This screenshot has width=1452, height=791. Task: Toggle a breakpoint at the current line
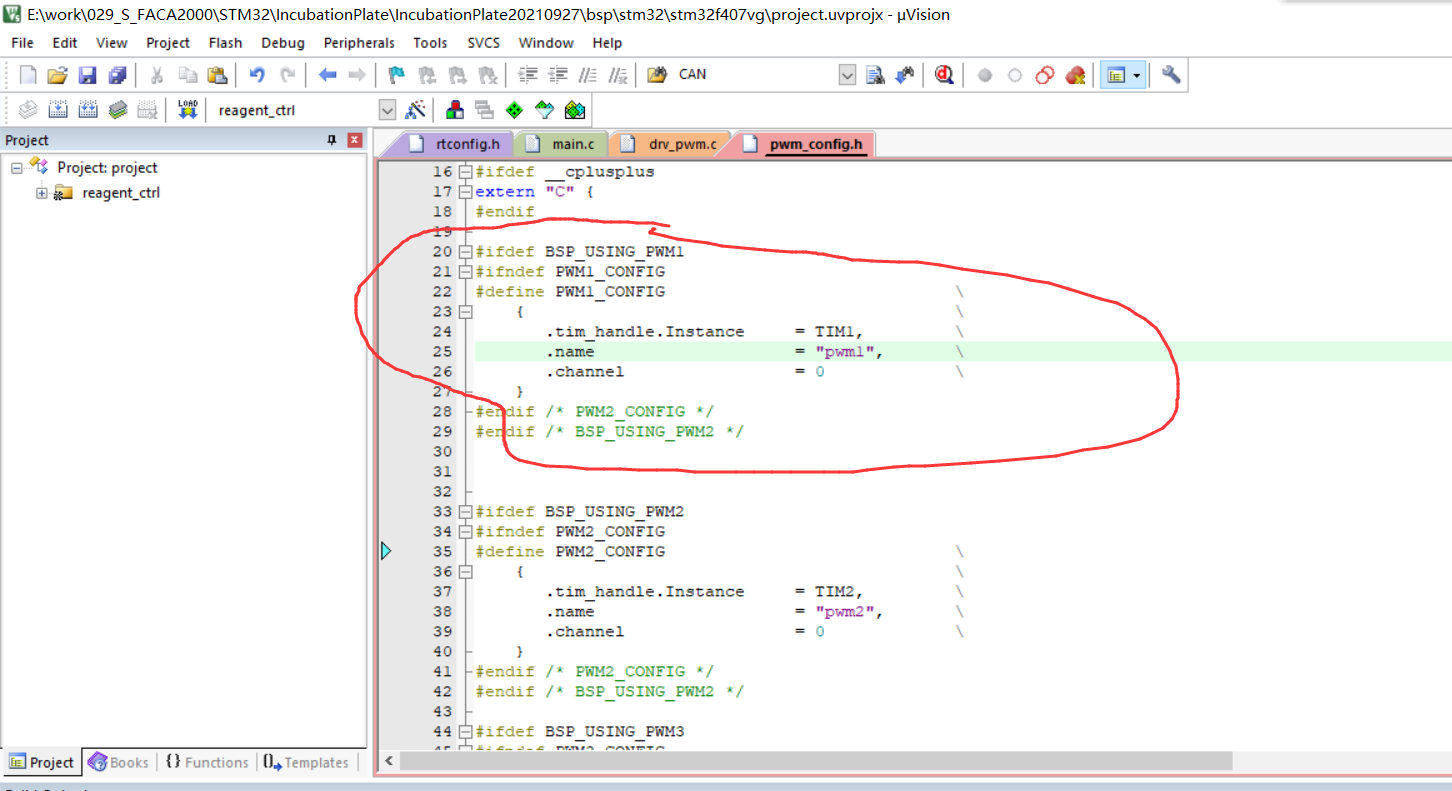pos(985,74)
